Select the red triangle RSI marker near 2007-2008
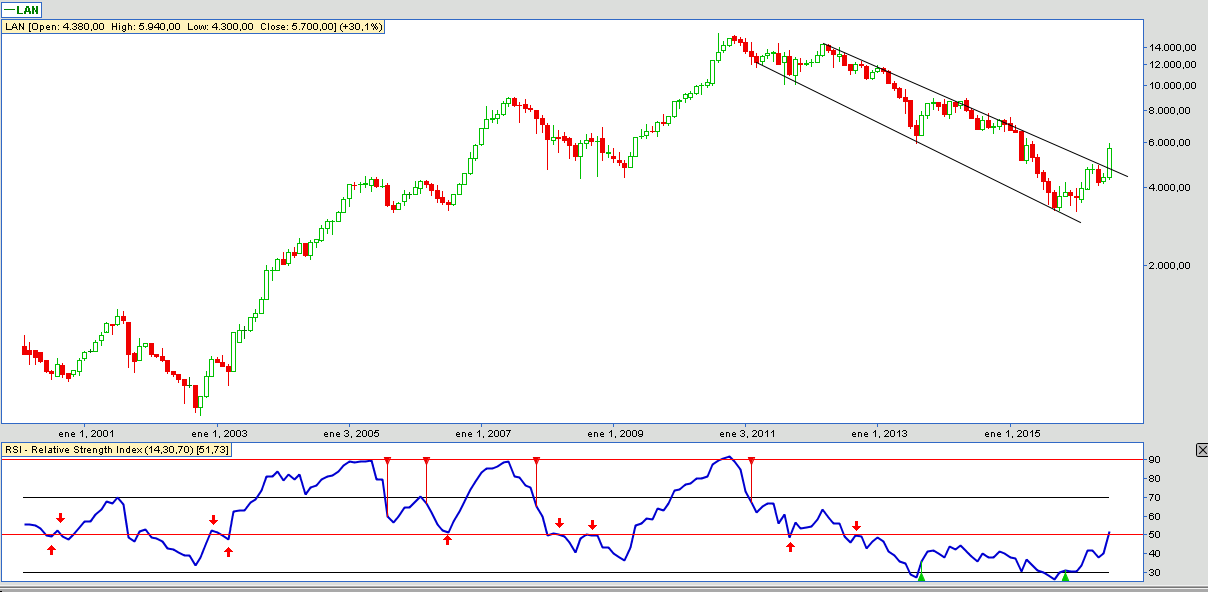Screen dimensions: 1208x592 [x=537, y=462]
